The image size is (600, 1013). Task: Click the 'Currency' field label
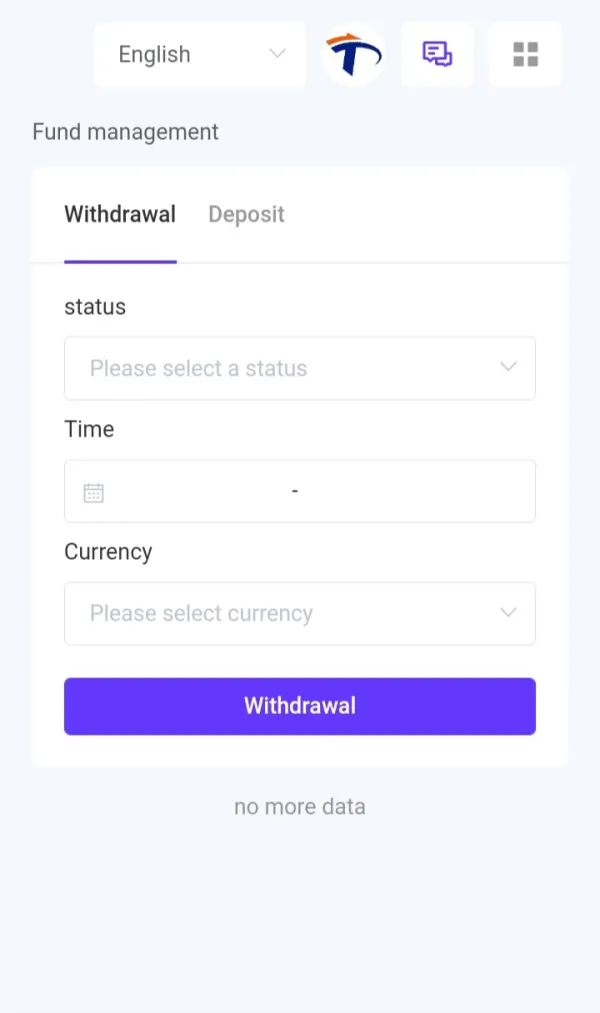point(108,552)
